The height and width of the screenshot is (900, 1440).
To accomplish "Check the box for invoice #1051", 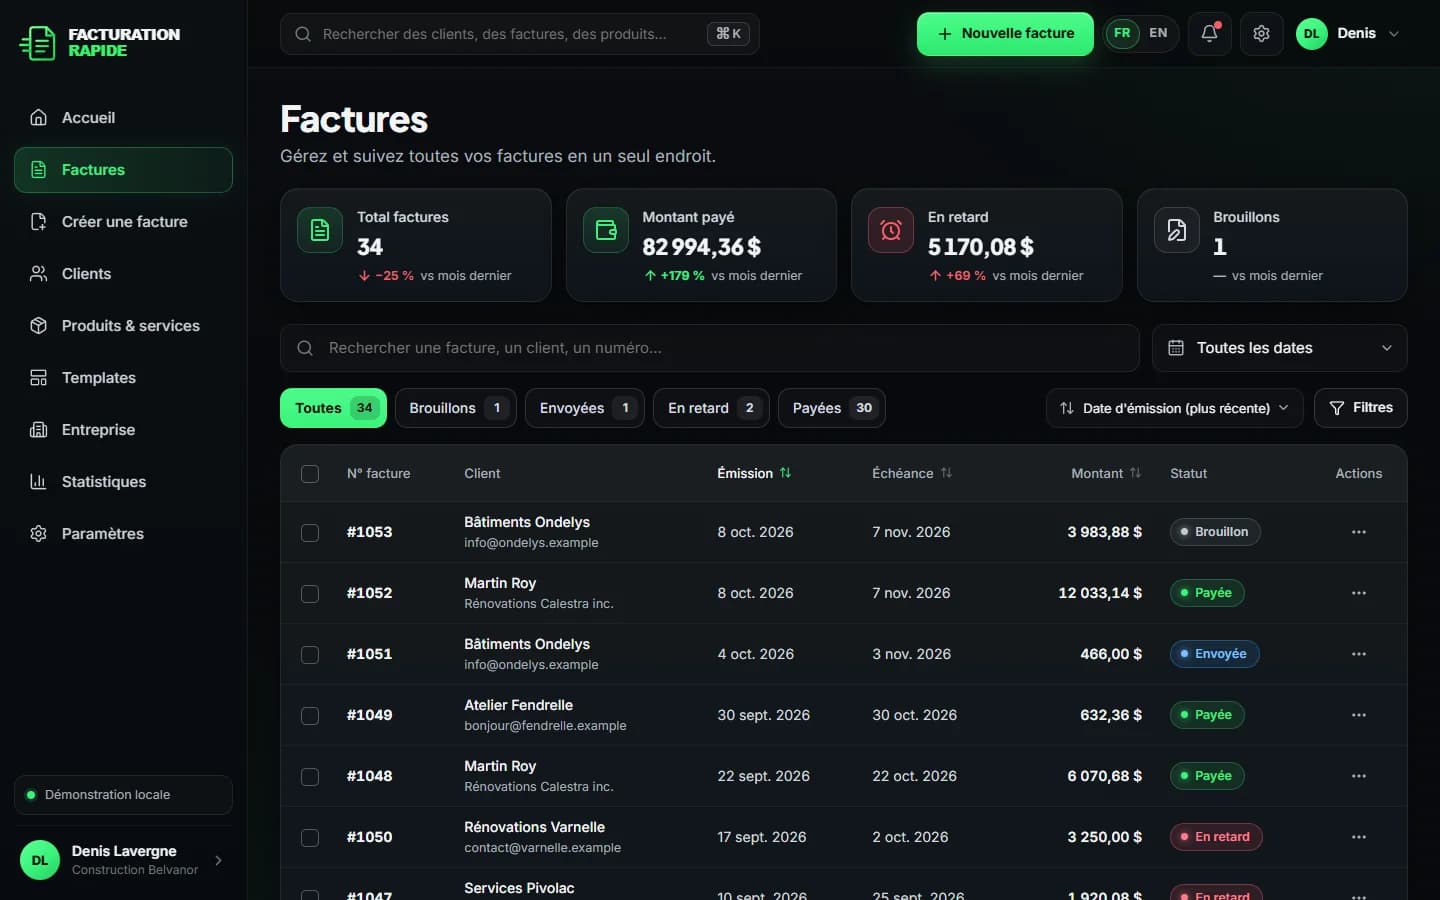I will coord(310,655).
